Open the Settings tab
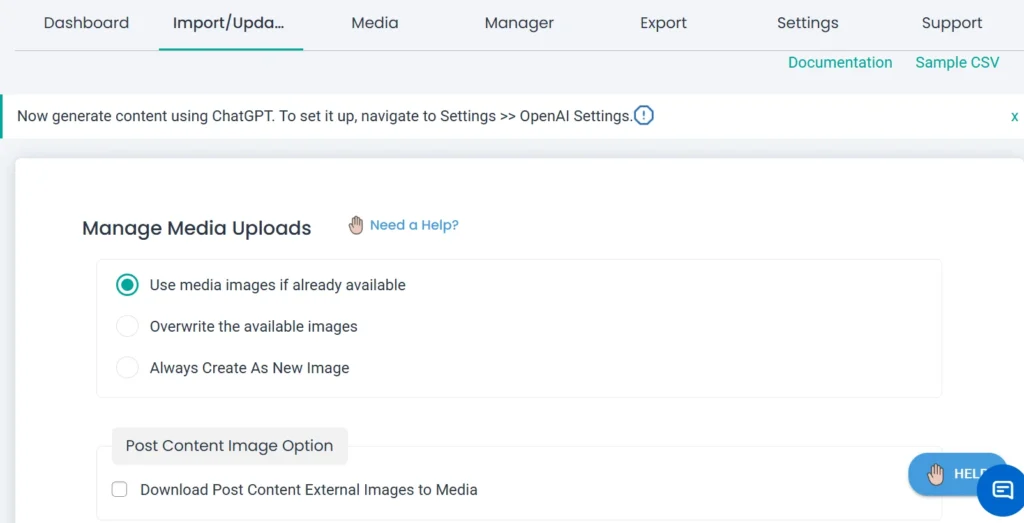 point(807,23)
